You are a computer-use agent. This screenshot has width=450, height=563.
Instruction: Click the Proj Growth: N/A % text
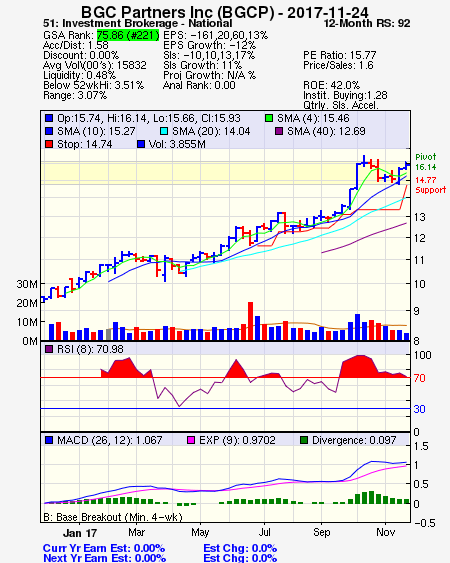point(209,75)
